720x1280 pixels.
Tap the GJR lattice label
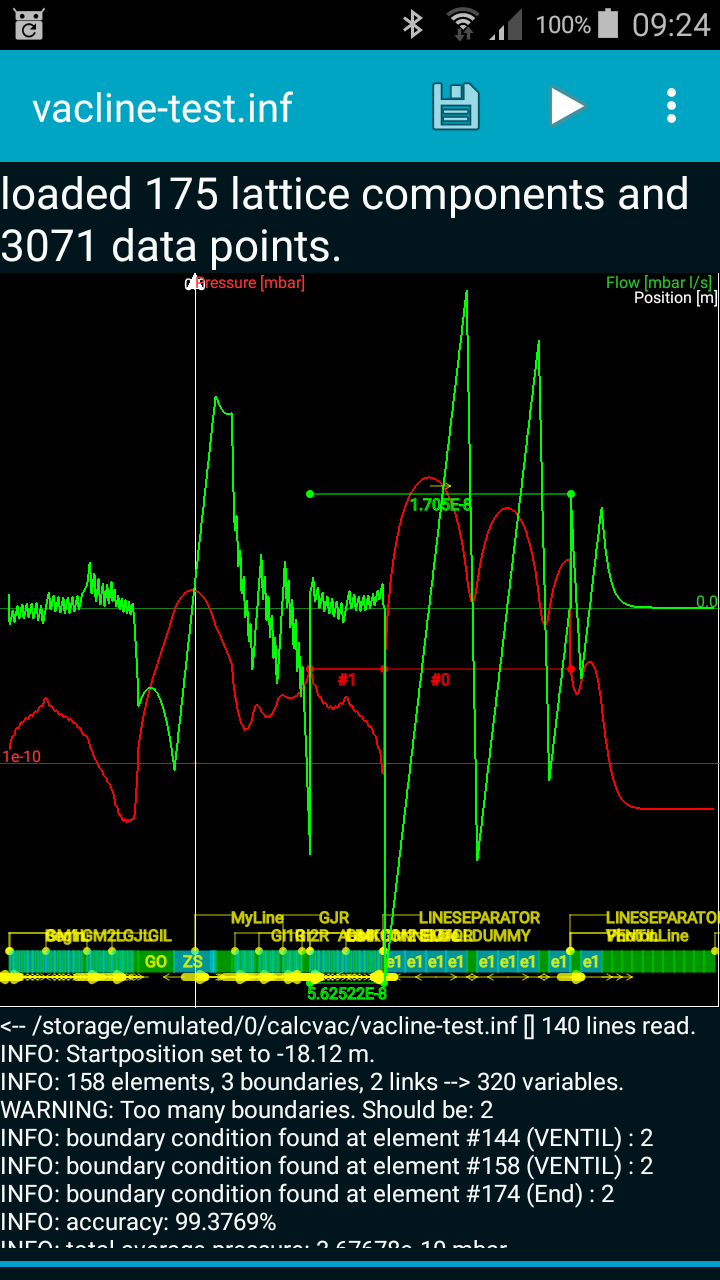(334, 918)
